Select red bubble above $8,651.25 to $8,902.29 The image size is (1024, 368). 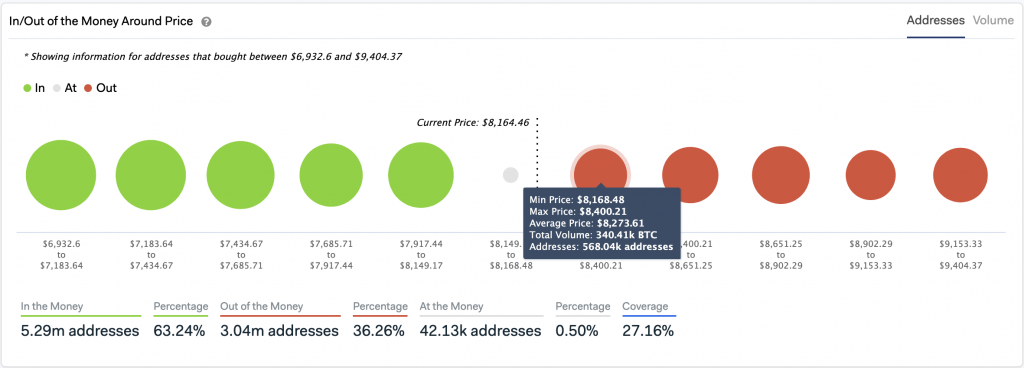tap(780, 175)
